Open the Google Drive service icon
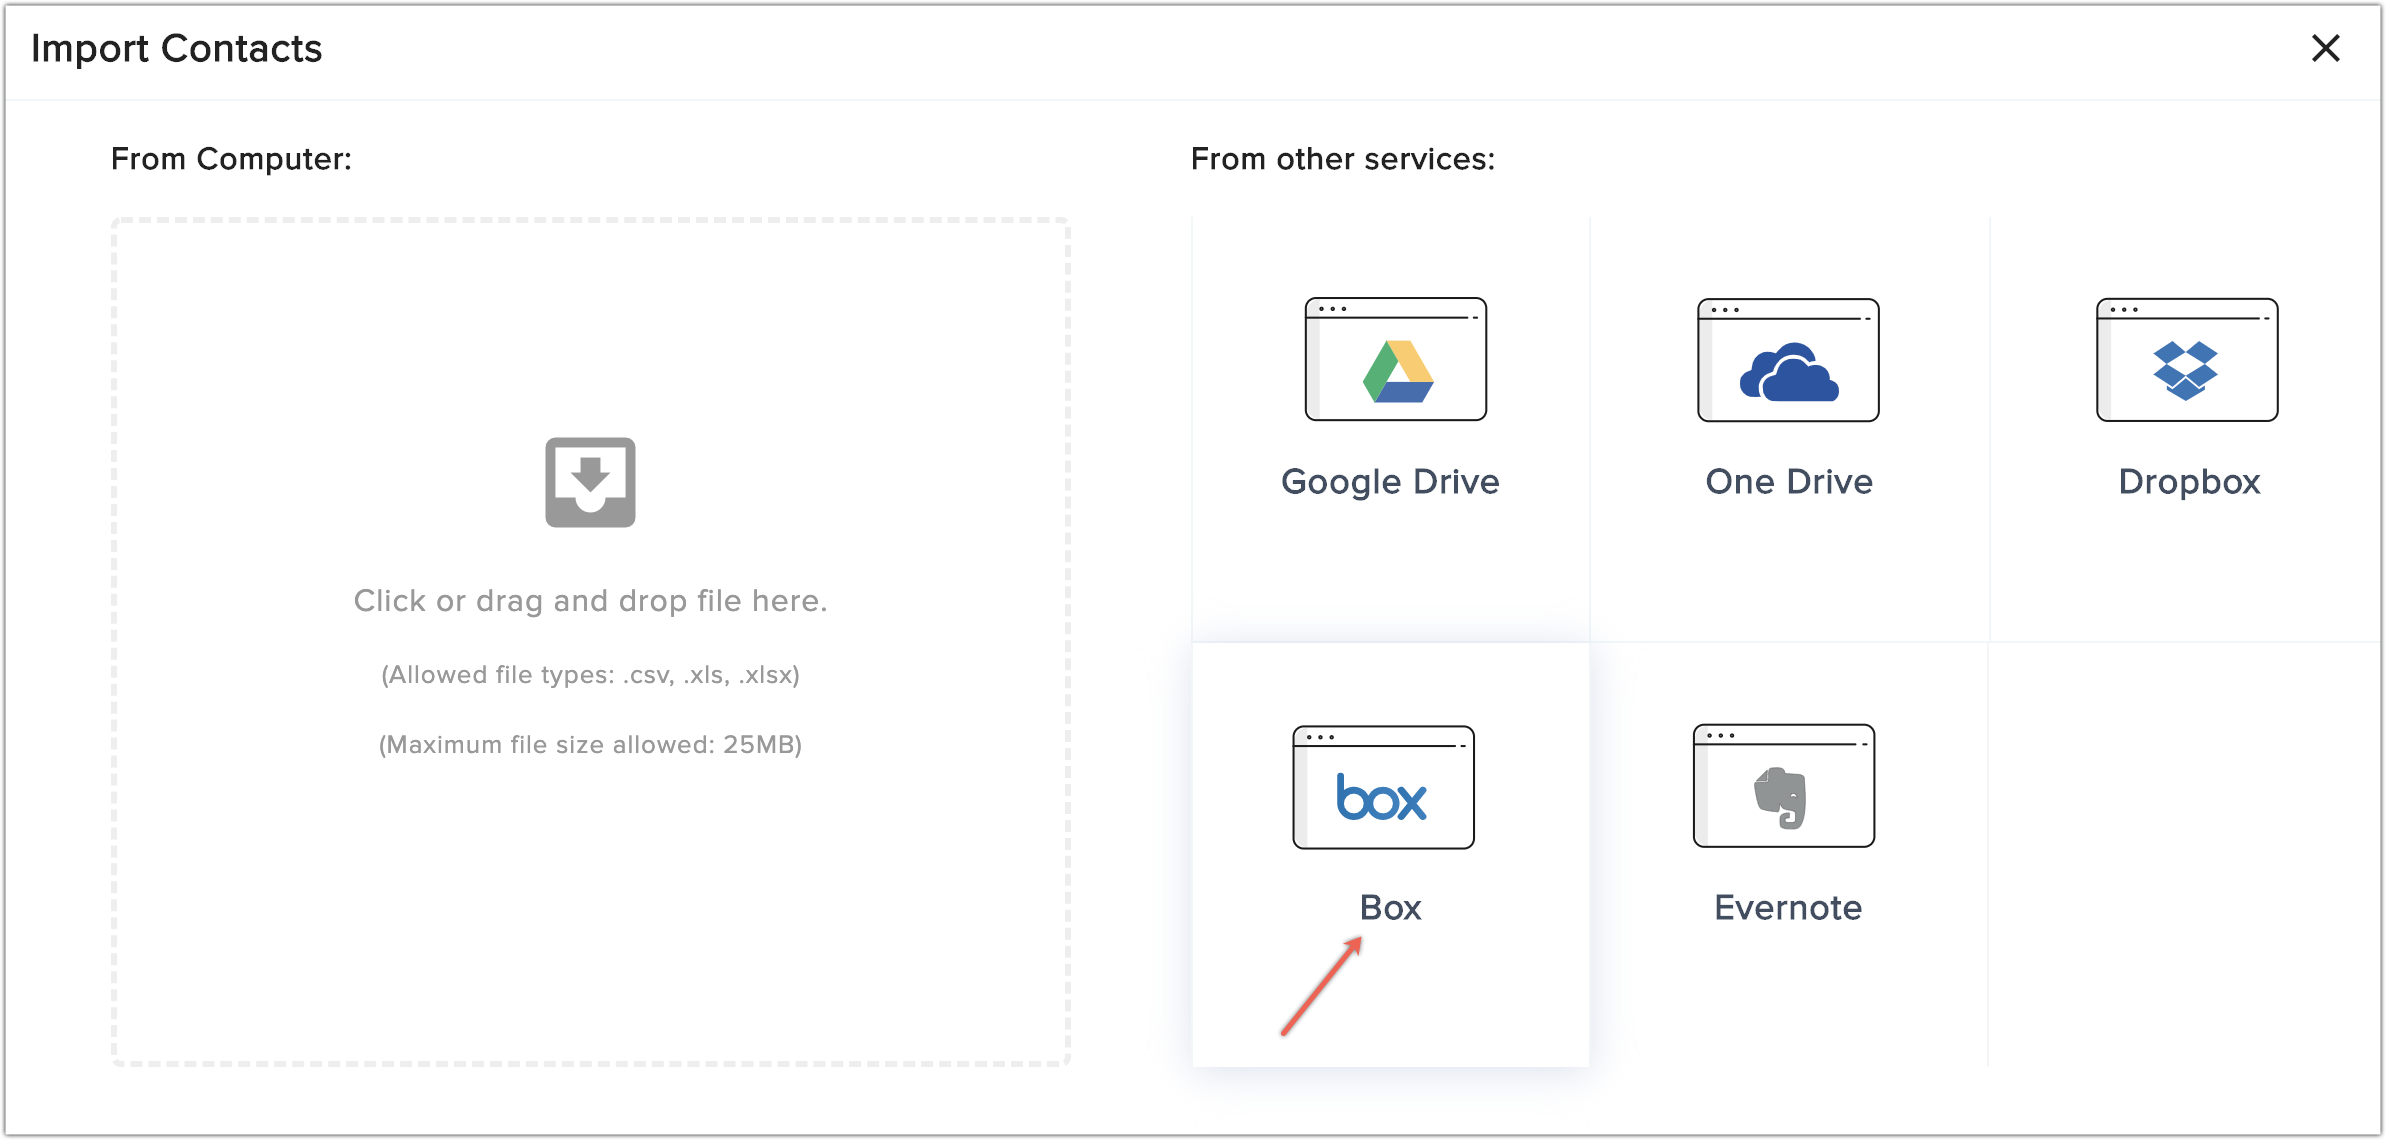This screenshot has width=2386, height=1140. point(1395,359)
